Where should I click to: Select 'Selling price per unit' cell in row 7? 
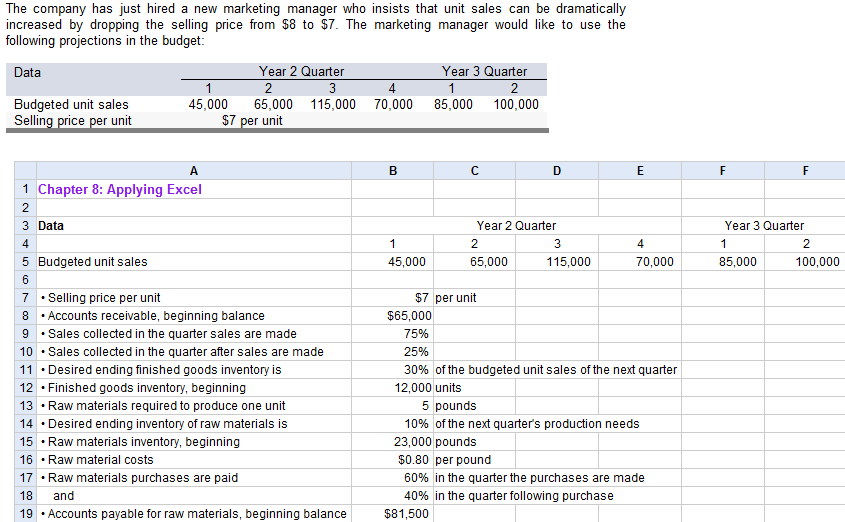[193, 298]
